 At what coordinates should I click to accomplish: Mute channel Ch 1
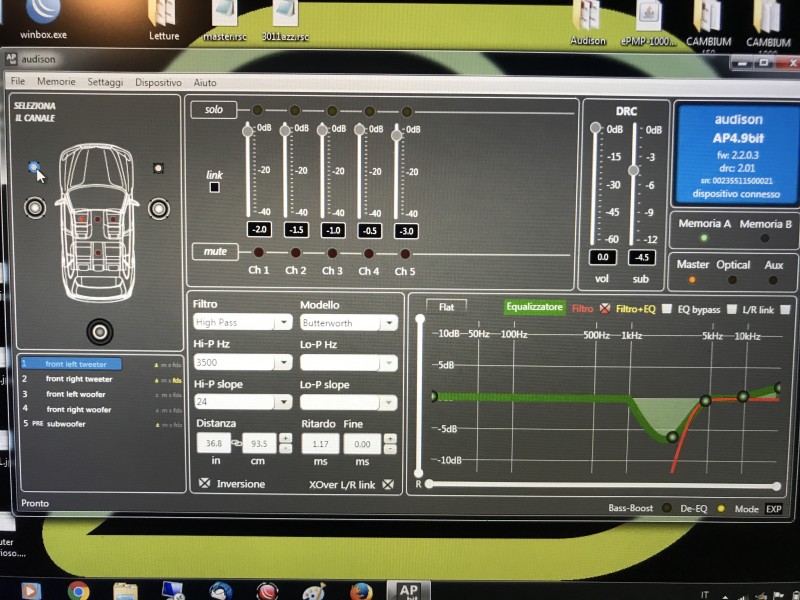(x=259, y=252)
